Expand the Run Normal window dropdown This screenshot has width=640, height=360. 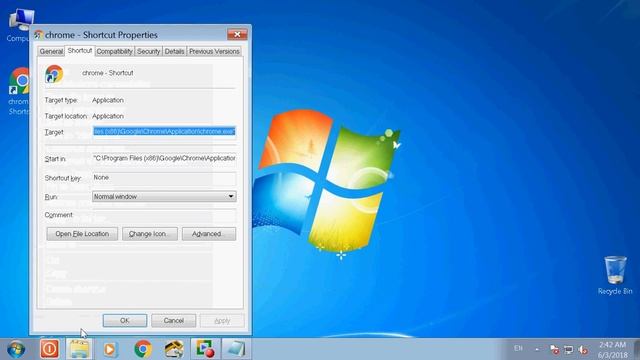[164, 196]
